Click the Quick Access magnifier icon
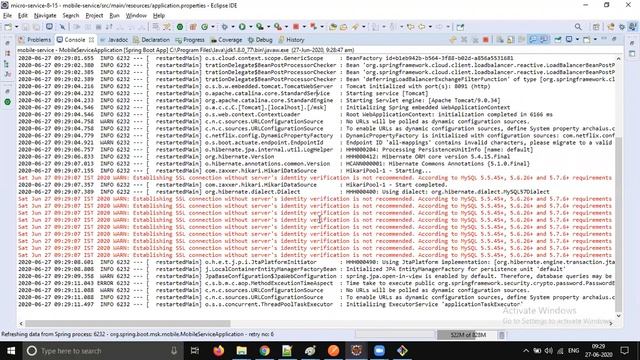Screen dimensions: 640x360 click(578, 27)
